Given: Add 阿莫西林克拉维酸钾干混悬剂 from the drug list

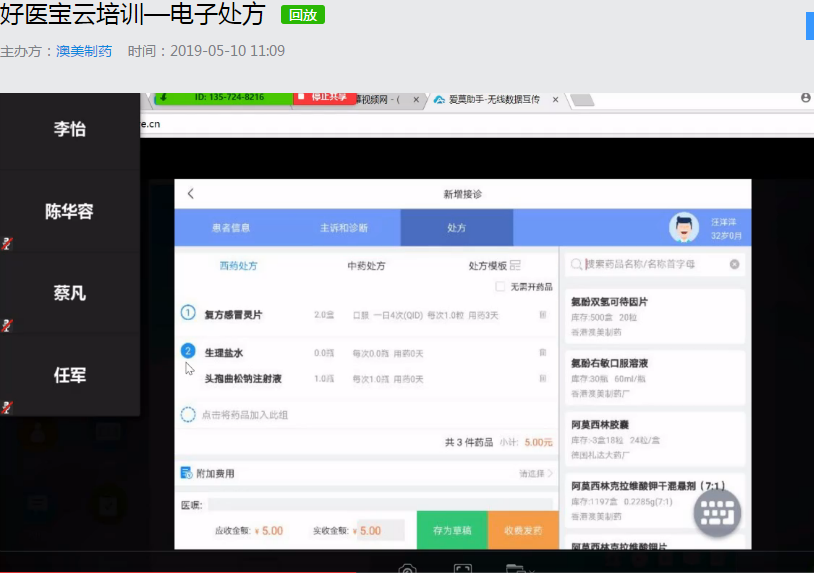Looking at the screenshot, I should coord(655,500).
